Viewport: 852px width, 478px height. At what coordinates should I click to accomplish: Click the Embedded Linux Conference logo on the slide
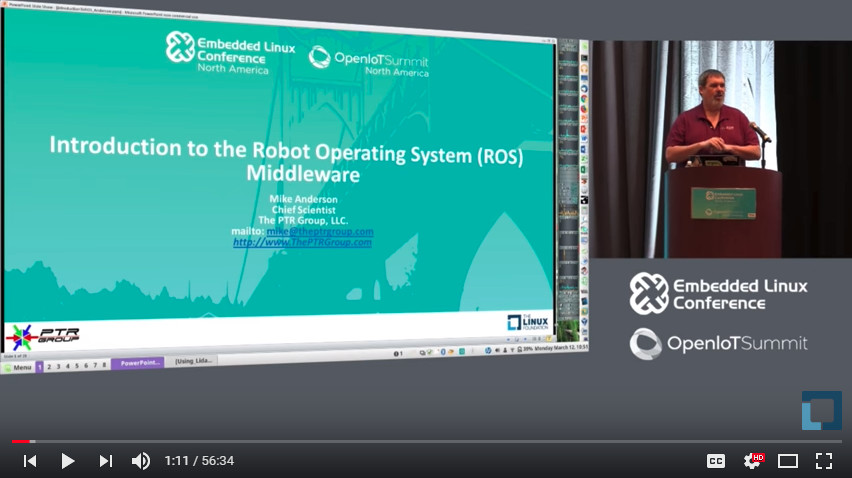pyautogui.click(x=230, y=52)
